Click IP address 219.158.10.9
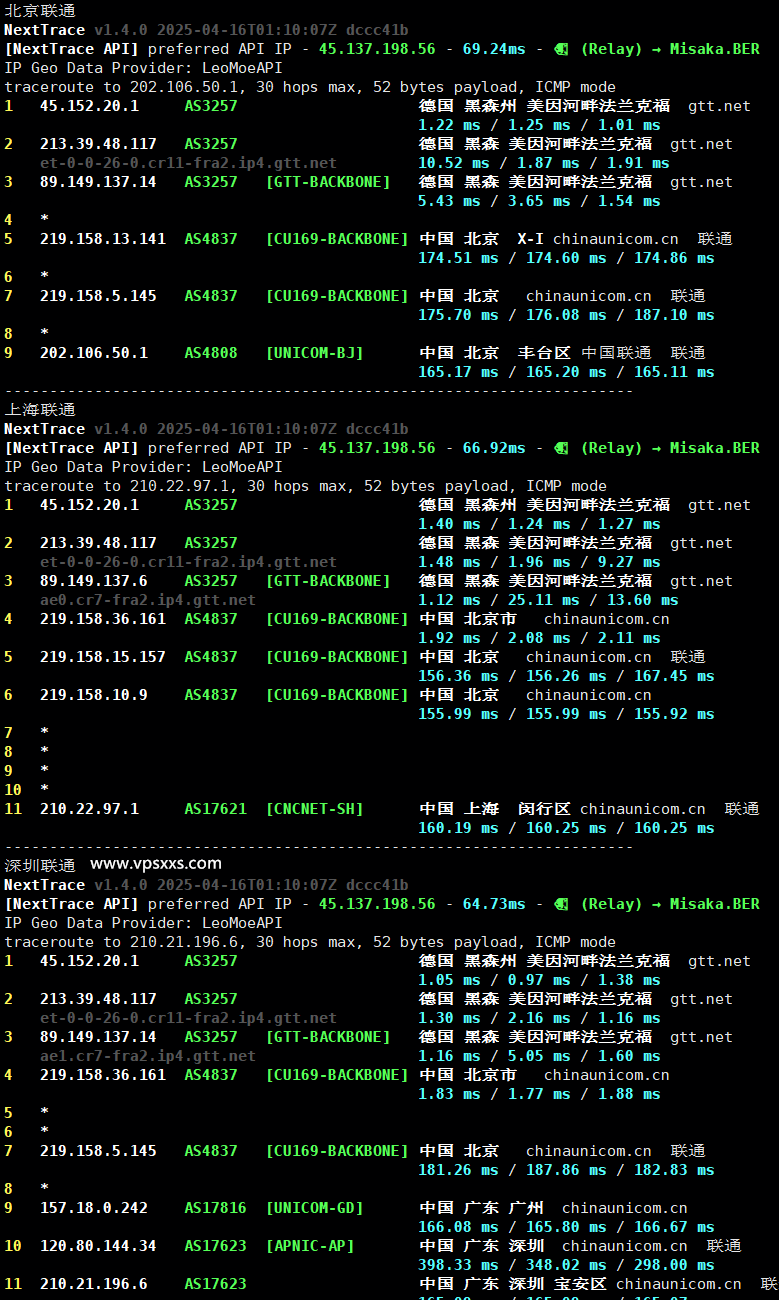Screen dimensions: 779x1300 [94, 695]
